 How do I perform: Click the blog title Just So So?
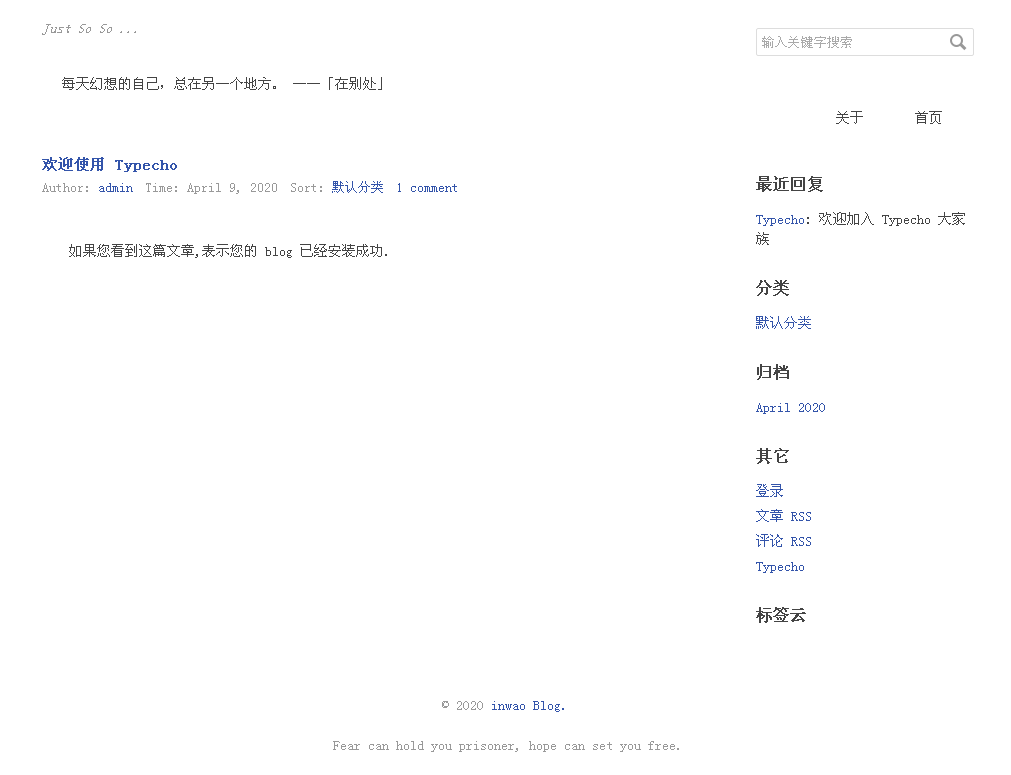[89, 29]
